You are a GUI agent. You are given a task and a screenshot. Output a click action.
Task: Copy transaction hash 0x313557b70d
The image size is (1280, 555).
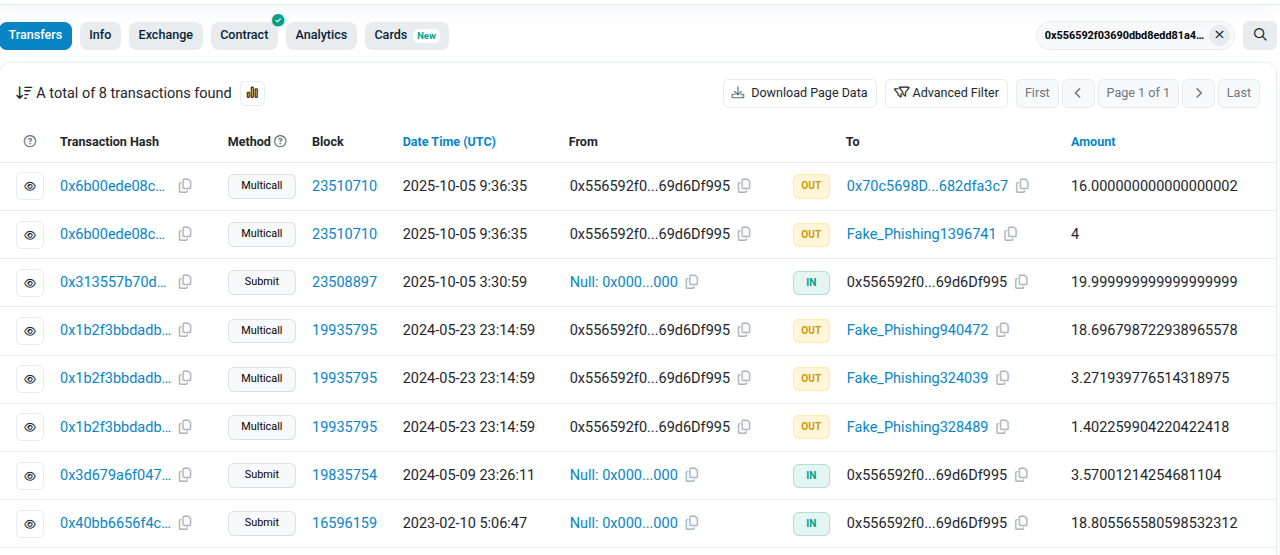185,282
